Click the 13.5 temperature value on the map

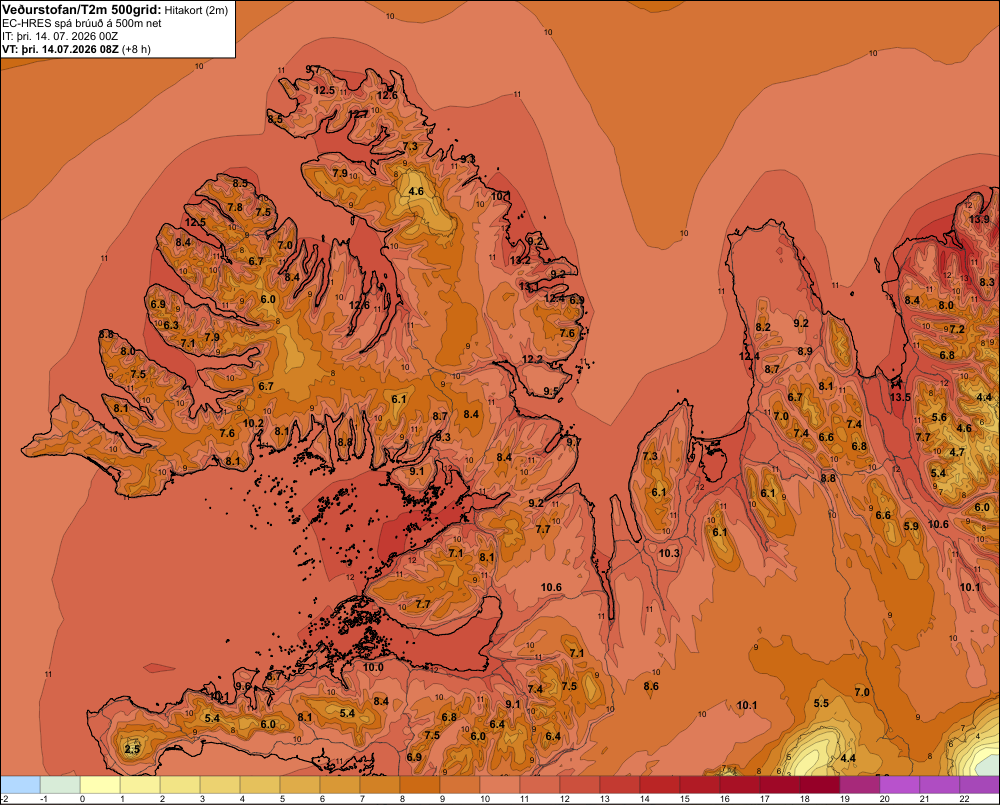pyautogui.click(x=901, y=397)
